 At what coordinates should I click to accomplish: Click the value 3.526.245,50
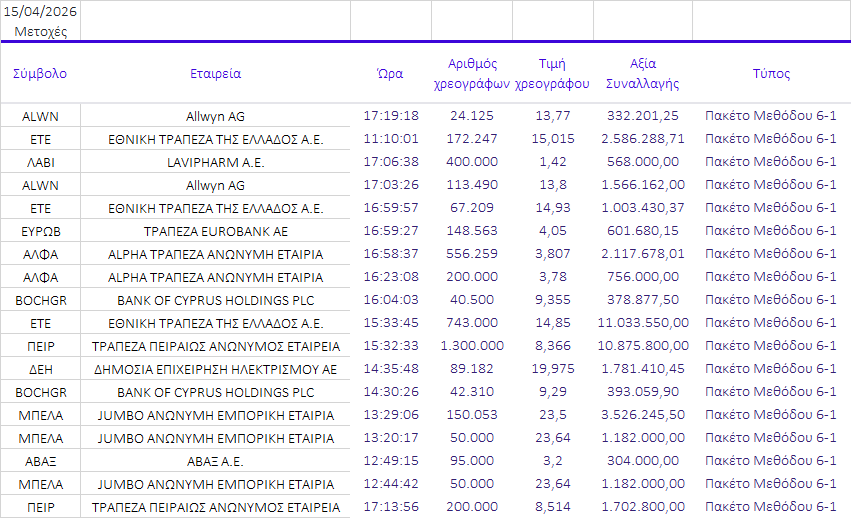pyautogui.click(x=643, y=414)
